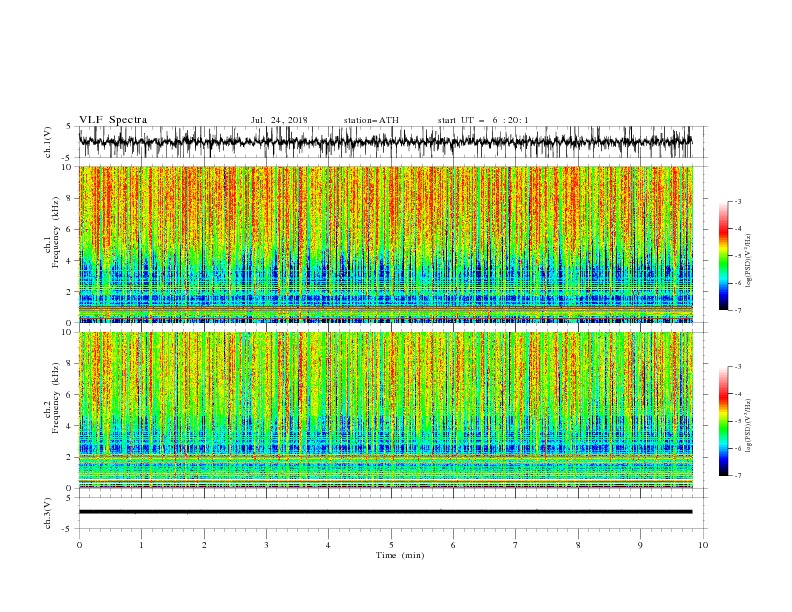Click the "-7" label on ch.2 color bar
792x612 pixels.
coord(738,476)
